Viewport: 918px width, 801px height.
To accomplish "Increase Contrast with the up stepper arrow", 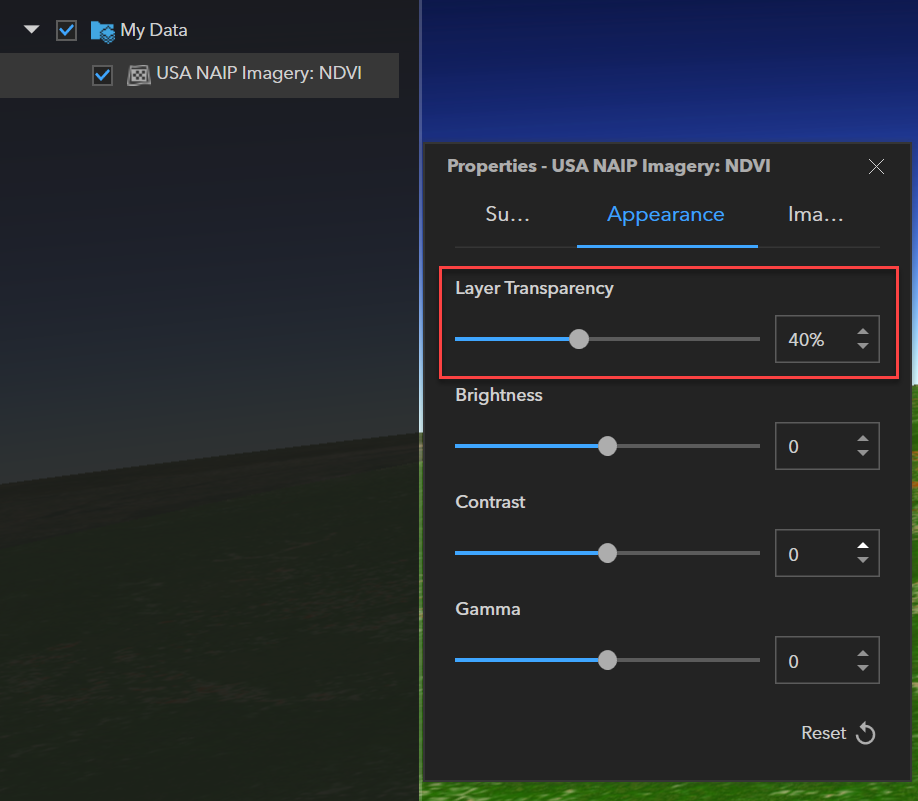I will pyautogui.click(x=863, y=546).
